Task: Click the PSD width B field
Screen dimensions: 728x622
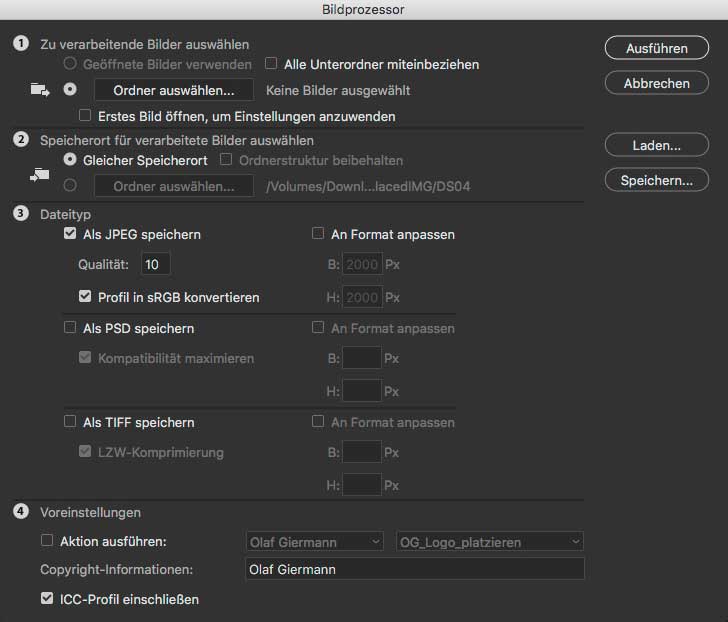Action: pos(362,358)
